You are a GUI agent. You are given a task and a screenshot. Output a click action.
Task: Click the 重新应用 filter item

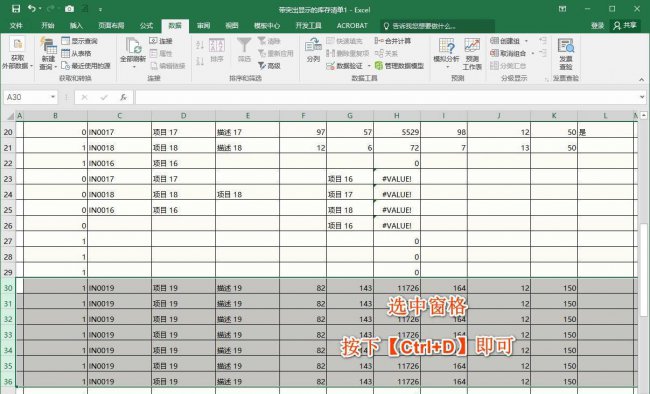point(275,54)
